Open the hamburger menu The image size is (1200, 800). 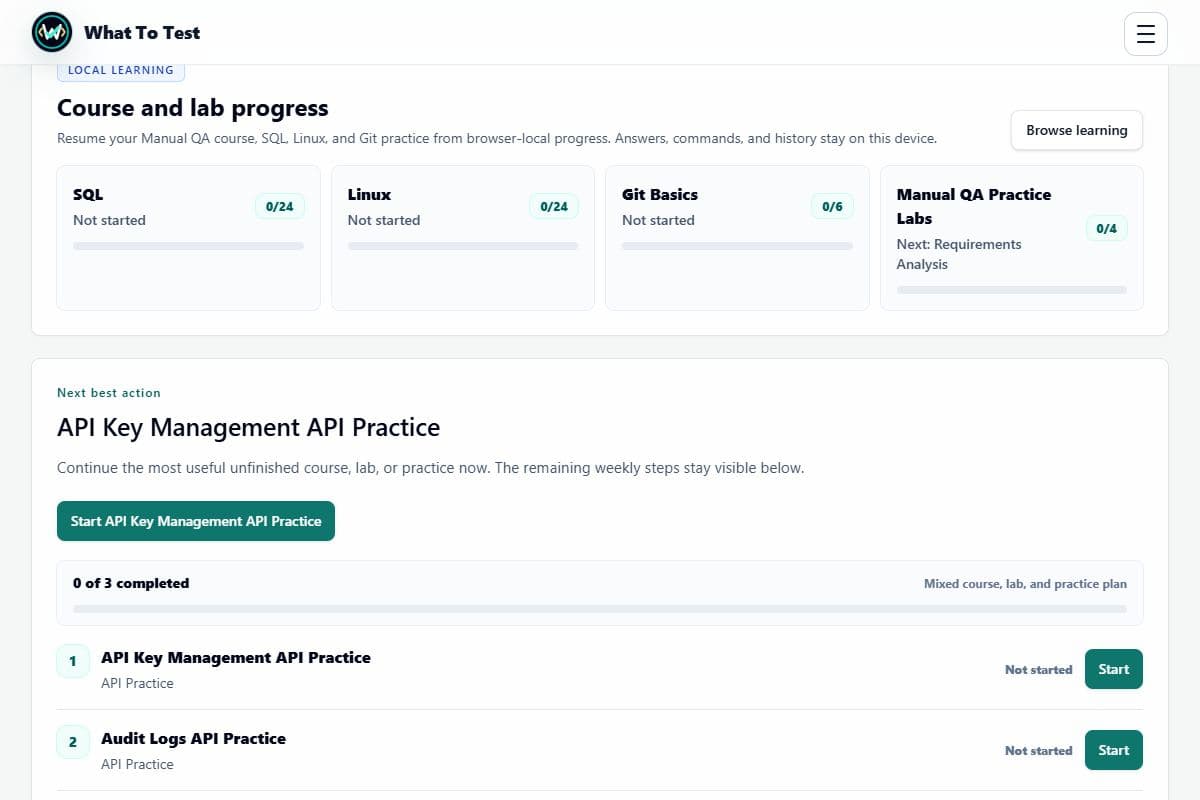point(1146,34)
